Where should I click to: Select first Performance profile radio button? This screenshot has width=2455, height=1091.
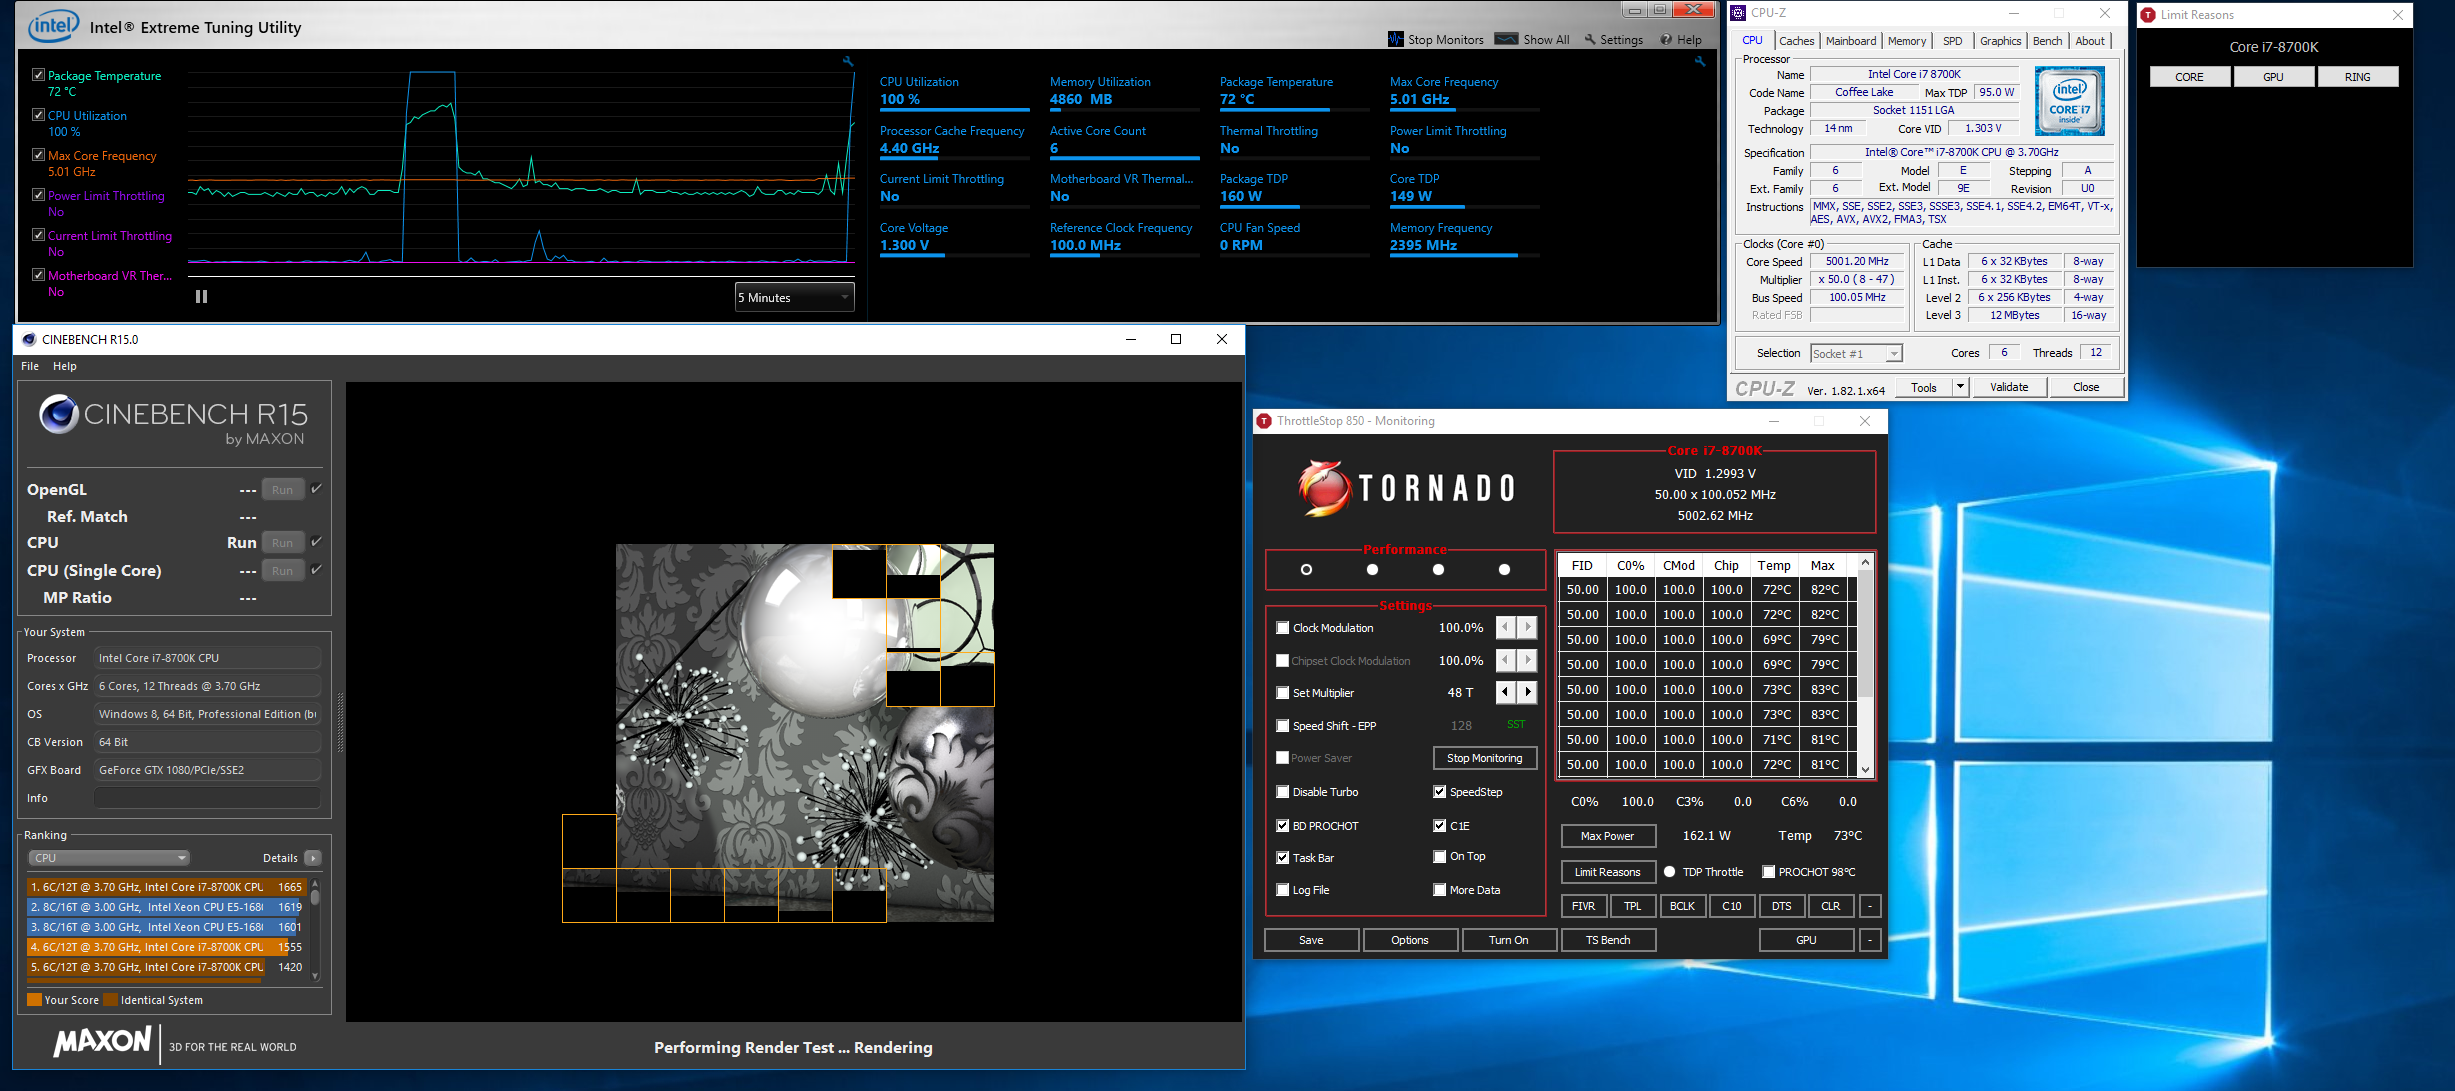pyautogui.click(x=1306, y=569)
